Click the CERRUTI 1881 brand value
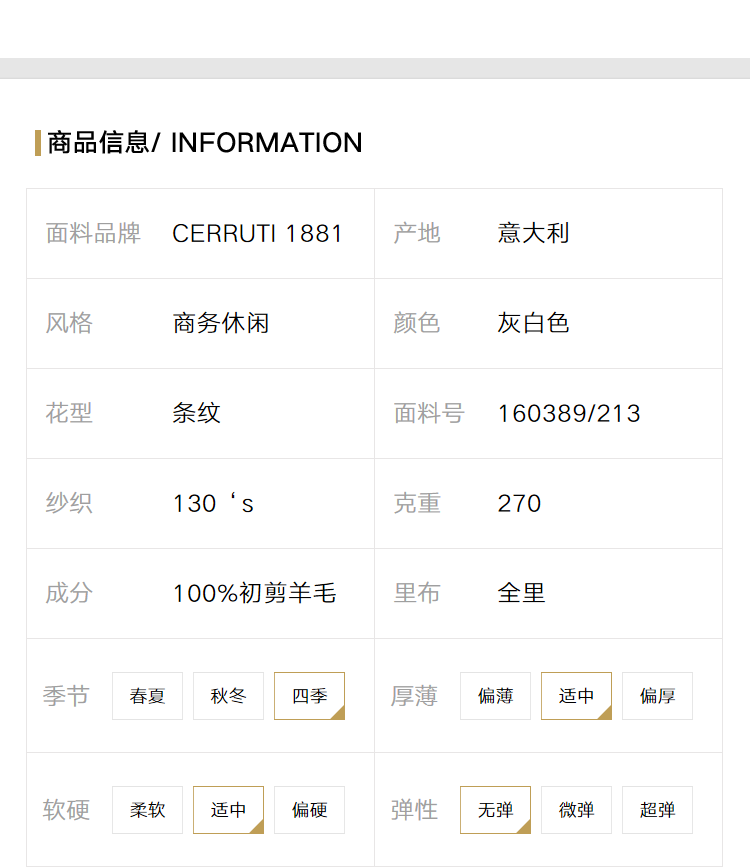The height and width of the screenshot is (867, 750). (x=257, y=233)
